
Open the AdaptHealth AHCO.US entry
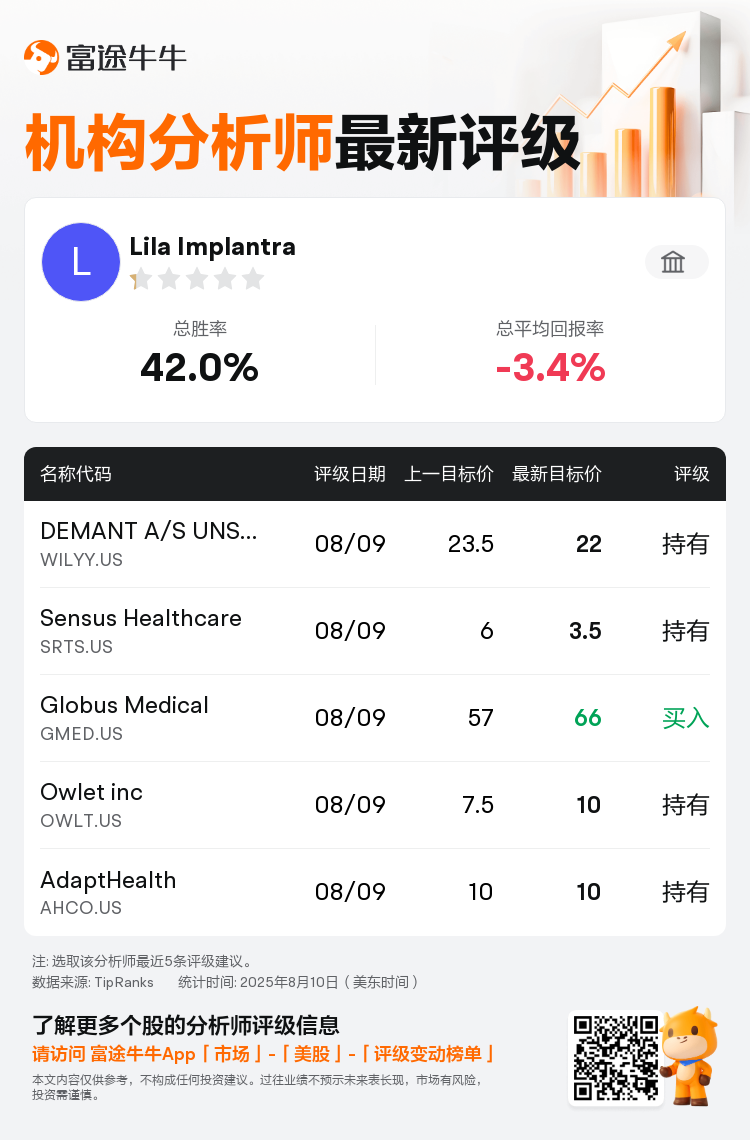375,892
